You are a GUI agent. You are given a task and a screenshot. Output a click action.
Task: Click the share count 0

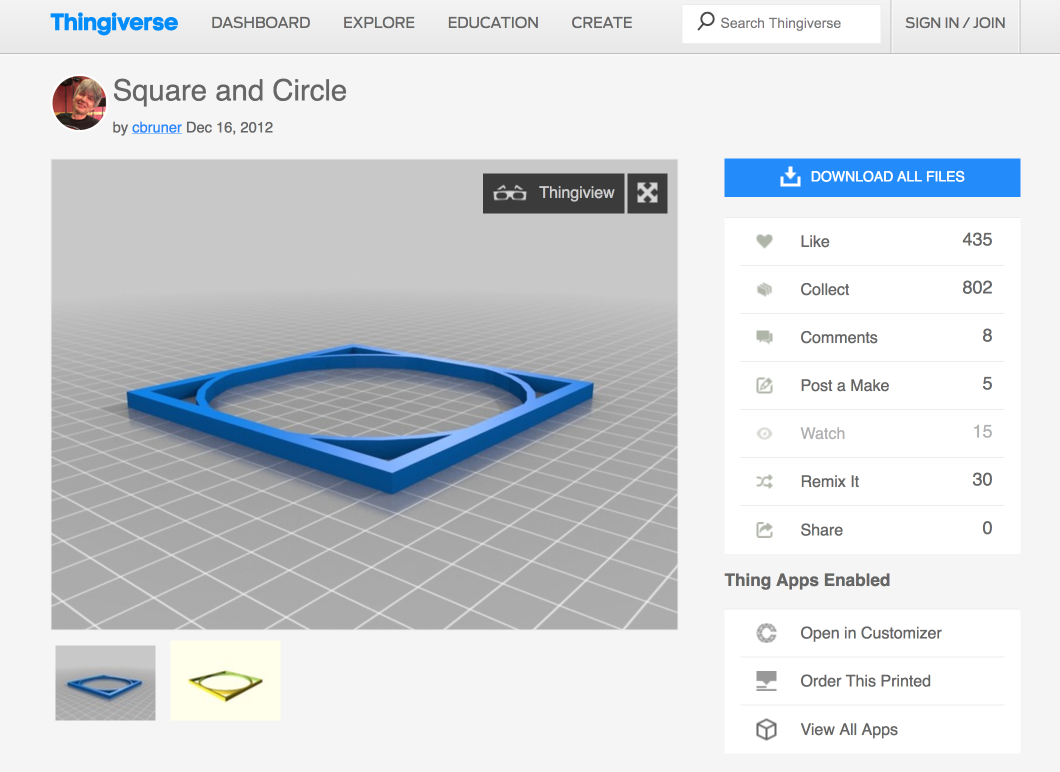tap(987, 528)
